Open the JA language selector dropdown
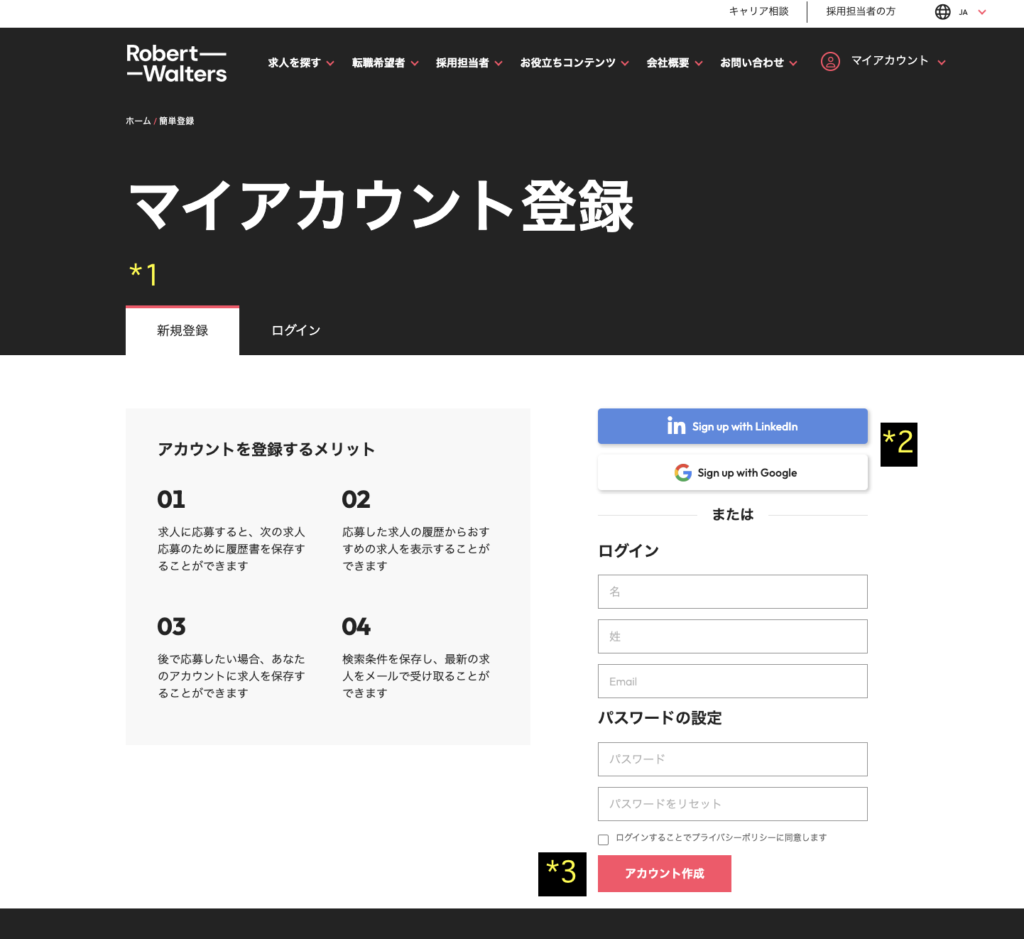Image resolution: width=1024 pixels, height=939 pixels. [972, 12]
